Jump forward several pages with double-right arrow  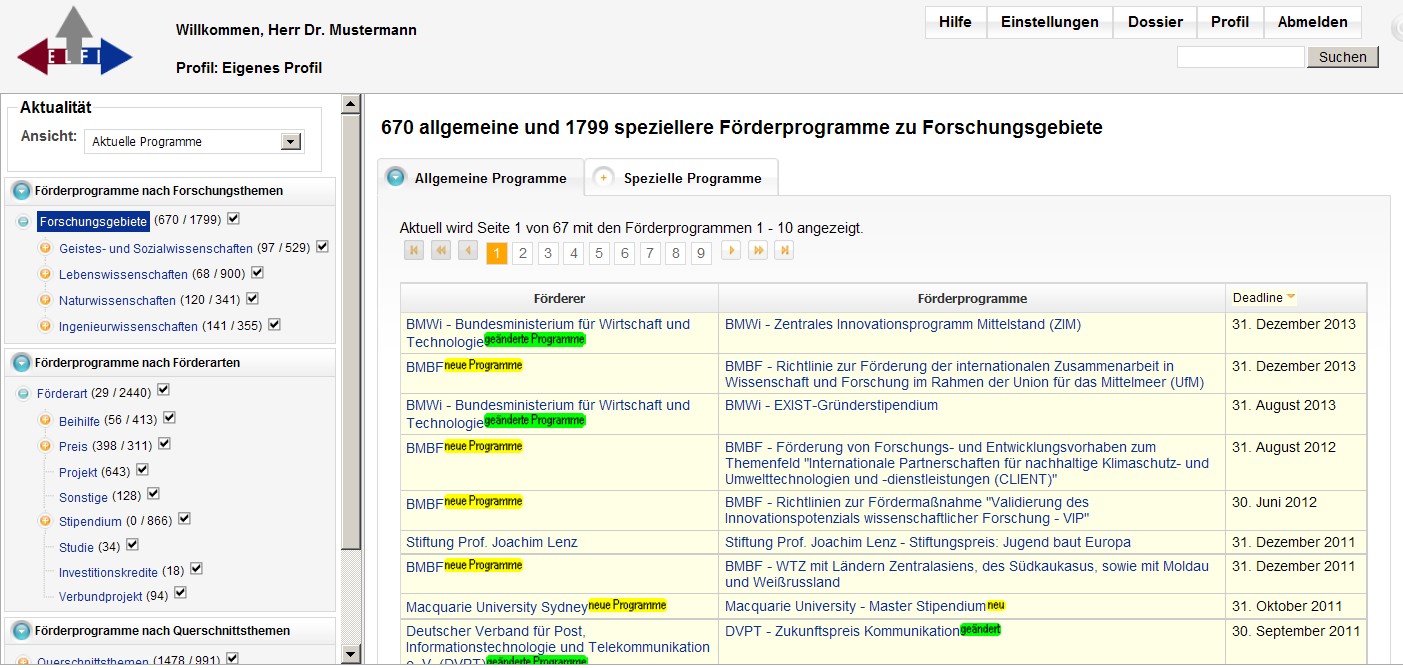(x=758, y=250)
